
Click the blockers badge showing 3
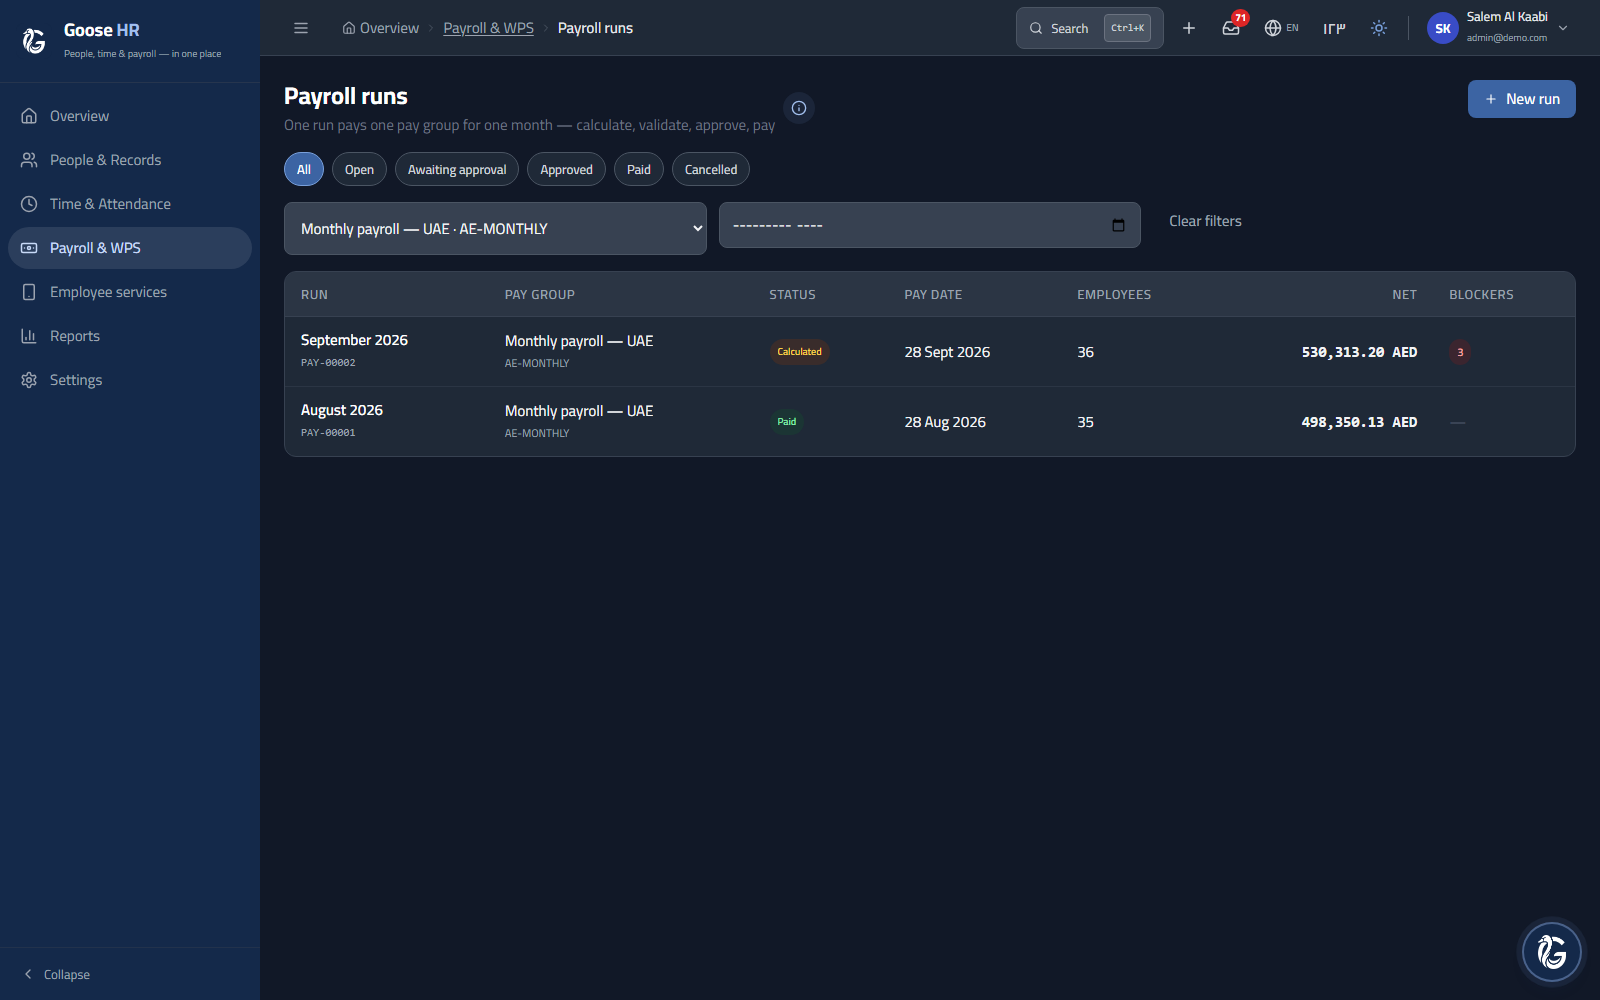(1460, 352)
